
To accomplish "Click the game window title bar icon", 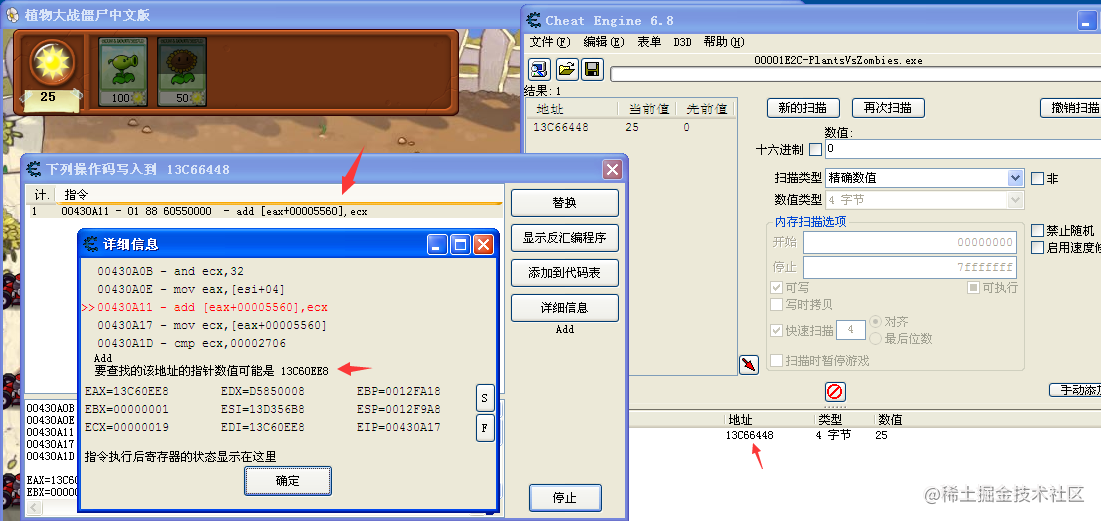I will pyautogui.click(x=12, y=15).
